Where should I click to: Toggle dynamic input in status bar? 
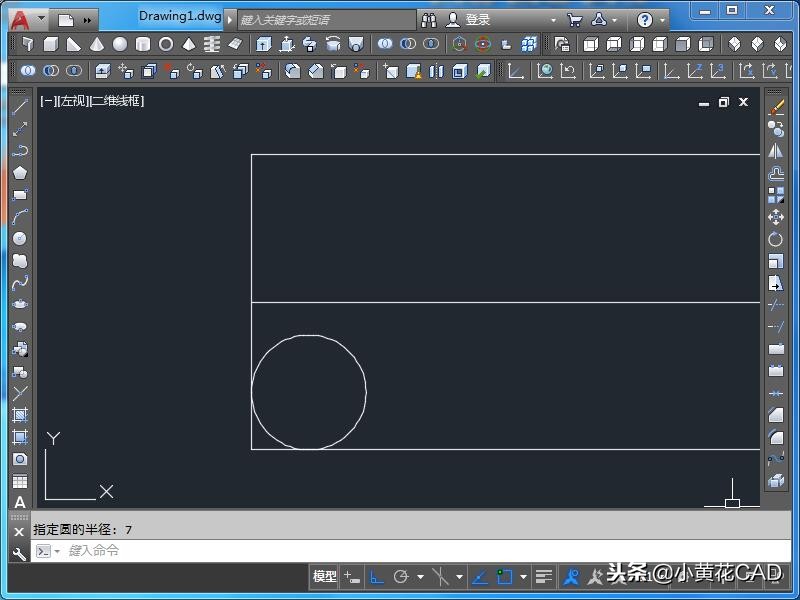(352, 577)
